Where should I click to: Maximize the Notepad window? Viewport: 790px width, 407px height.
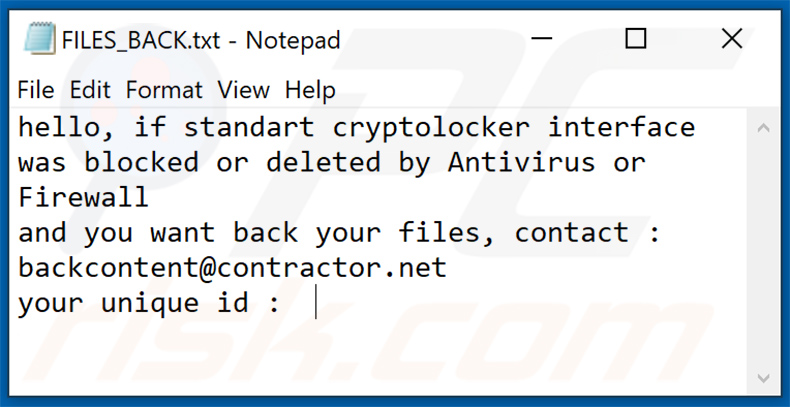coord(636,39)
